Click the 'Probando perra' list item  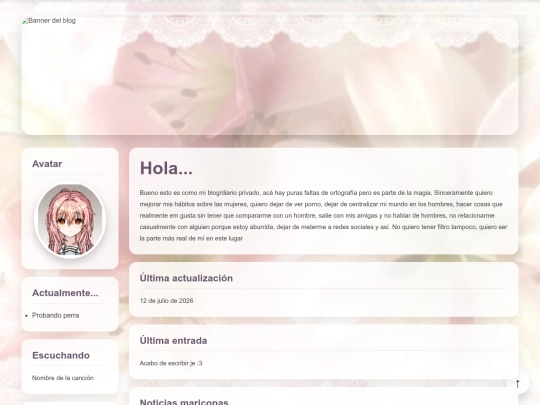coord(55,315)
